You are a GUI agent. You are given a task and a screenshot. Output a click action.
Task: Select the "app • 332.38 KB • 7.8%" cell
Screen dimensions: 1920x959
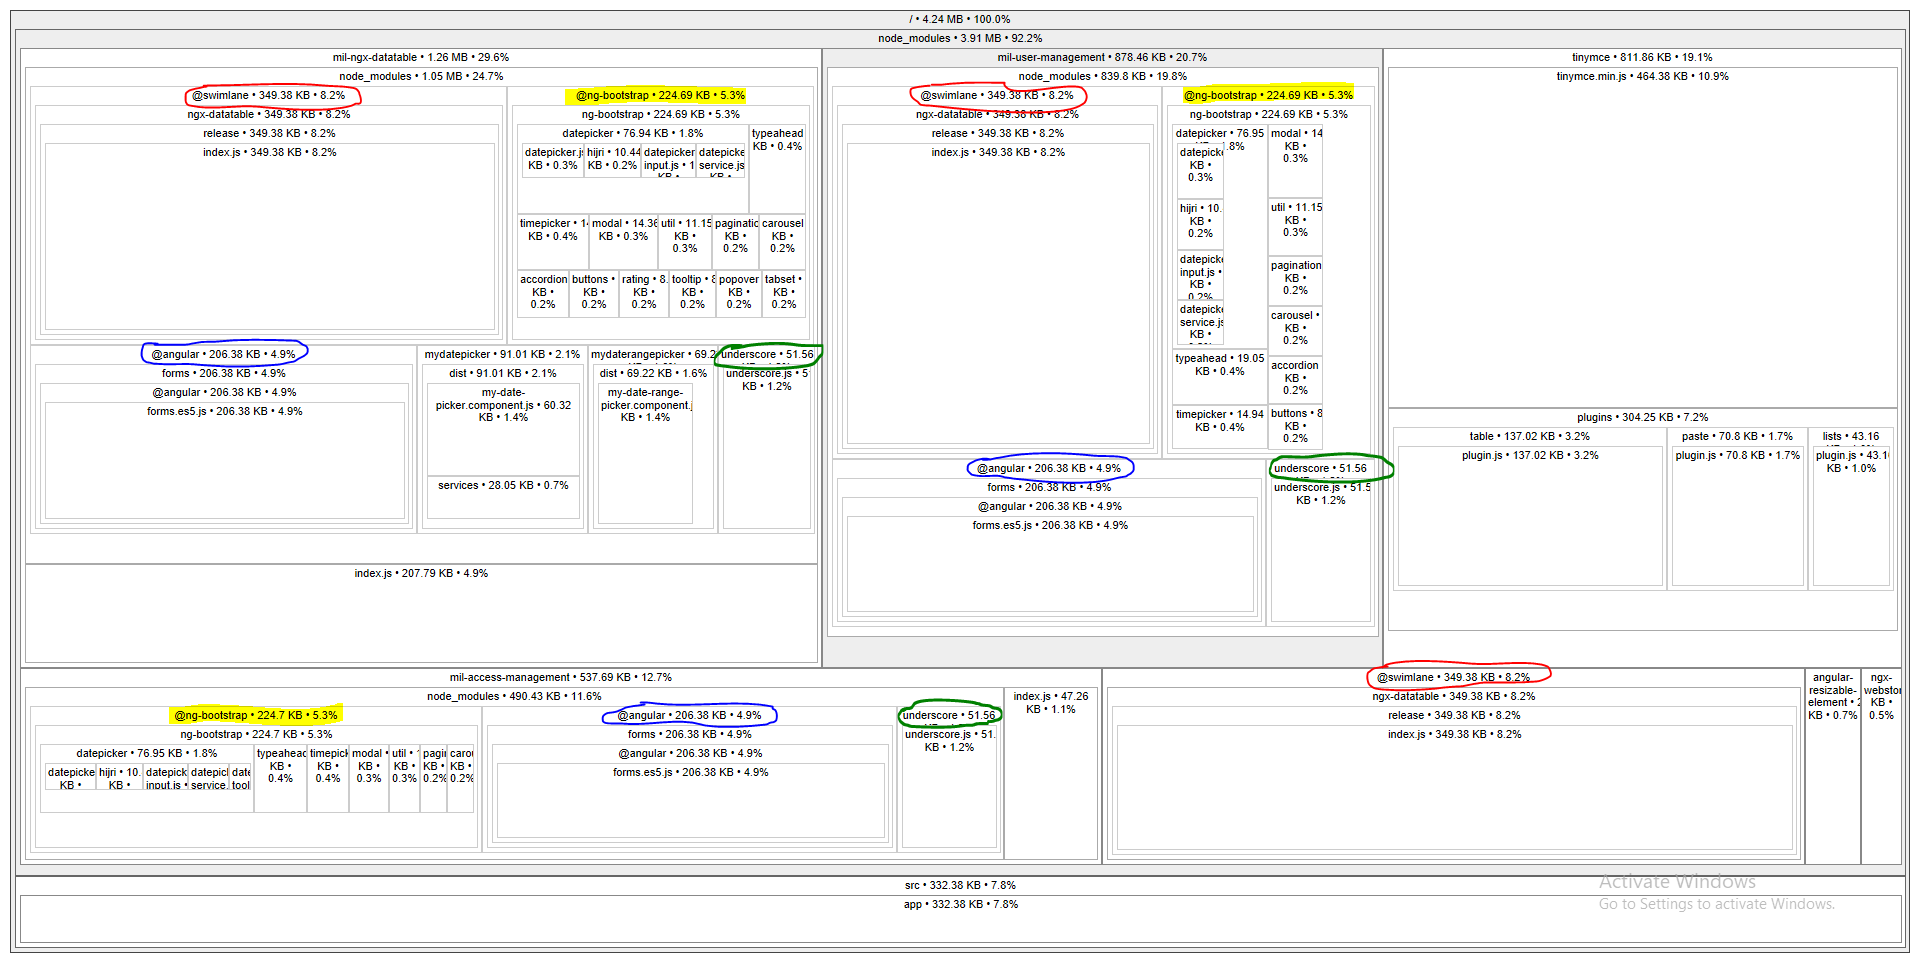coord(959,904)
